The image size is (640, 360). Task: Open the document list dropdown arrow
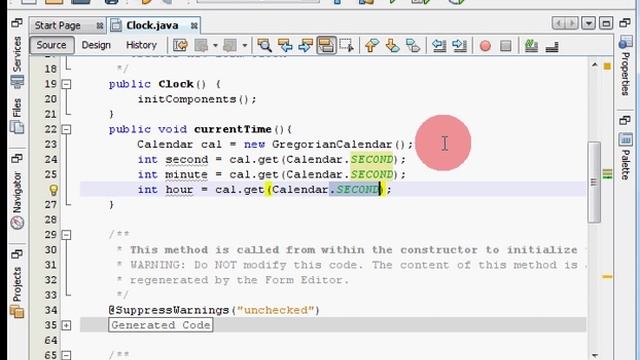[x=588, y=23]
